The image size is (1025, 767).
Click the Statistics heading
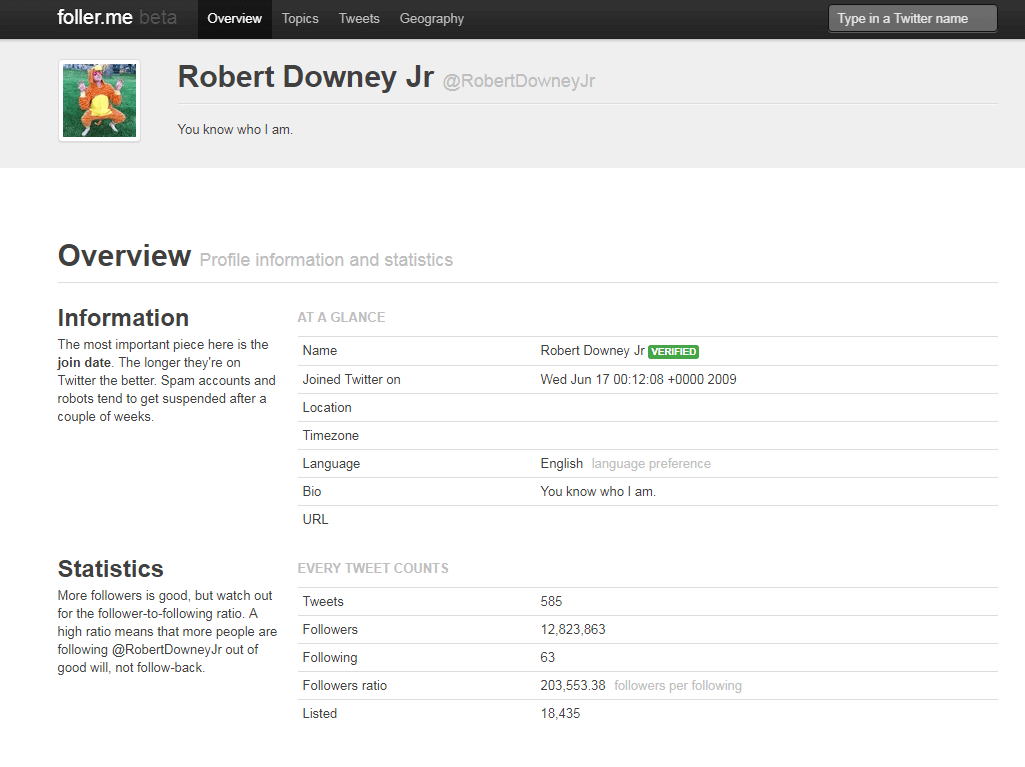(110, 569)
